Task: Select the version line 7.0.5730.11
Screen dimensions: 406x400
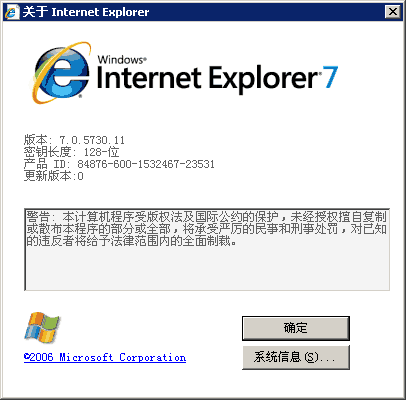Action: (74, 140)
